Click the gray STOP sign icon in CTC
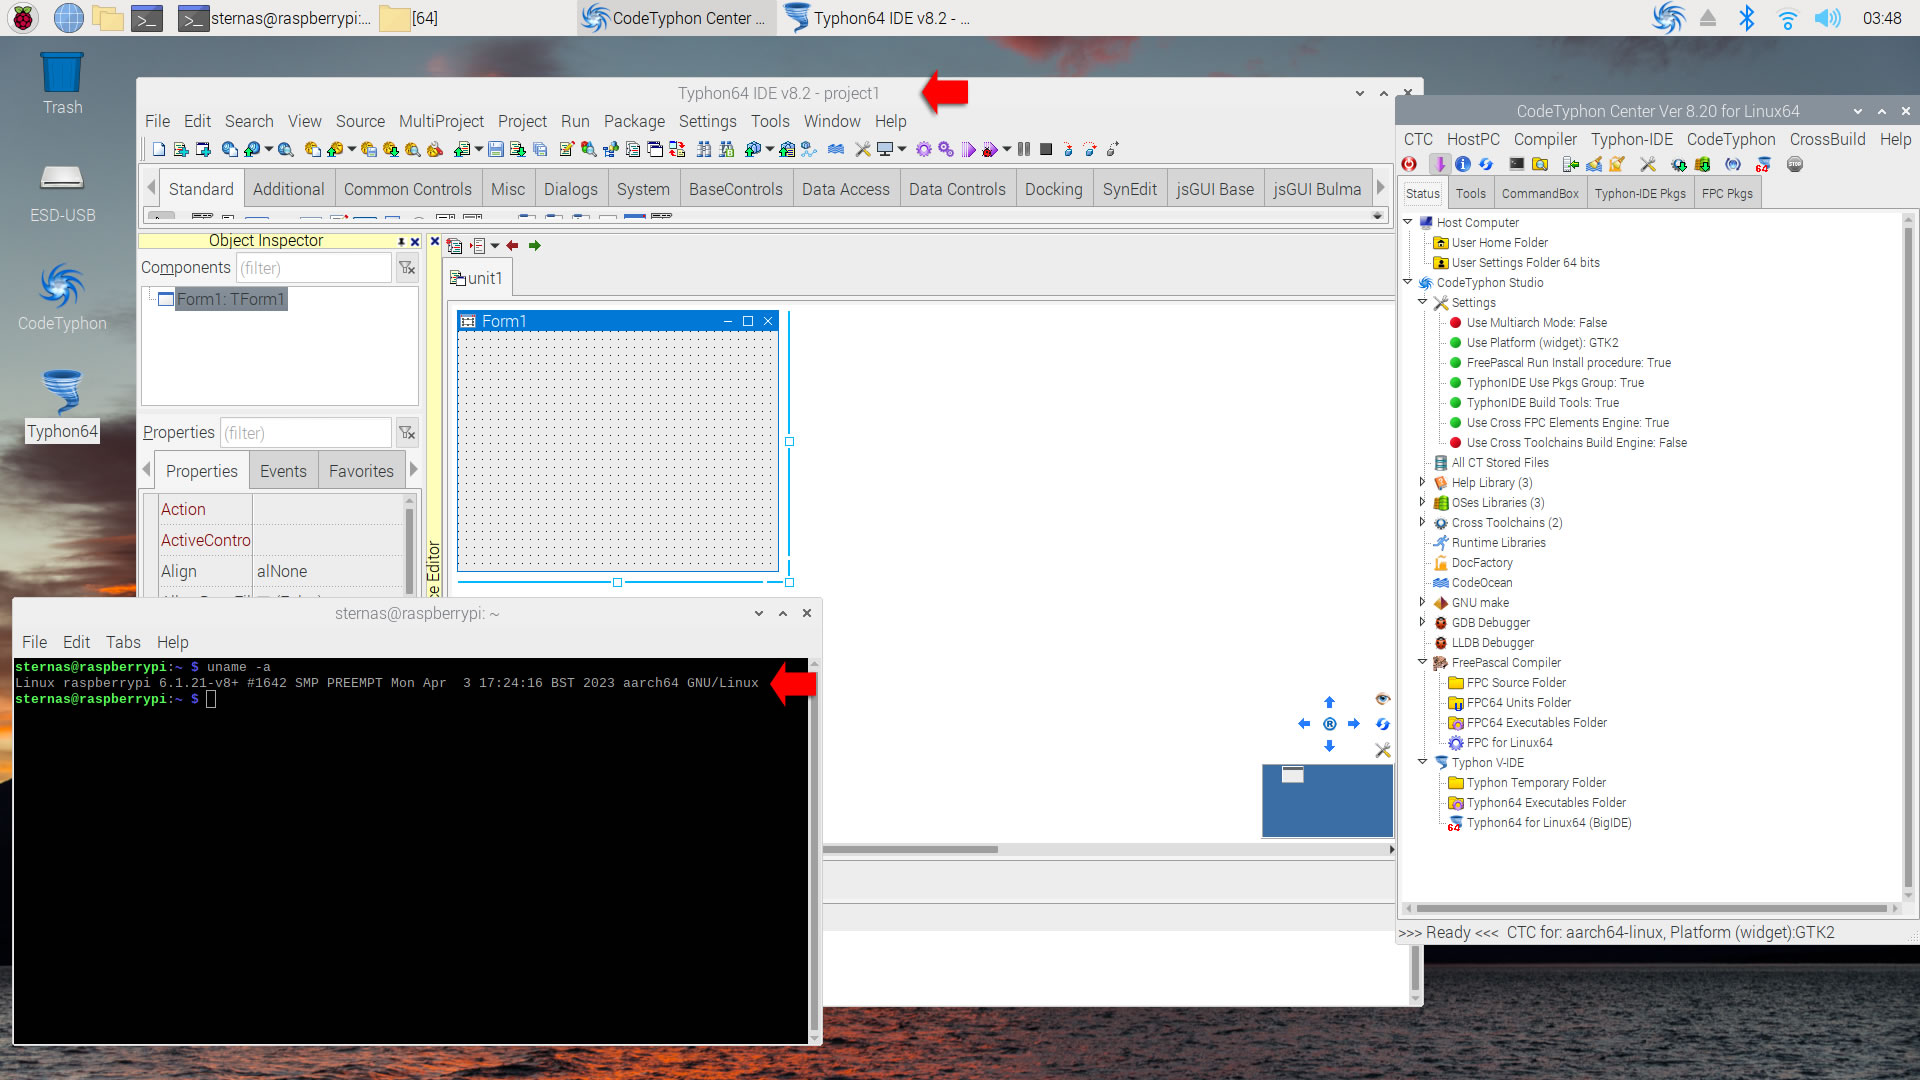Viewport: 1920px width, 1080px height. click(x=1794, y=164)
